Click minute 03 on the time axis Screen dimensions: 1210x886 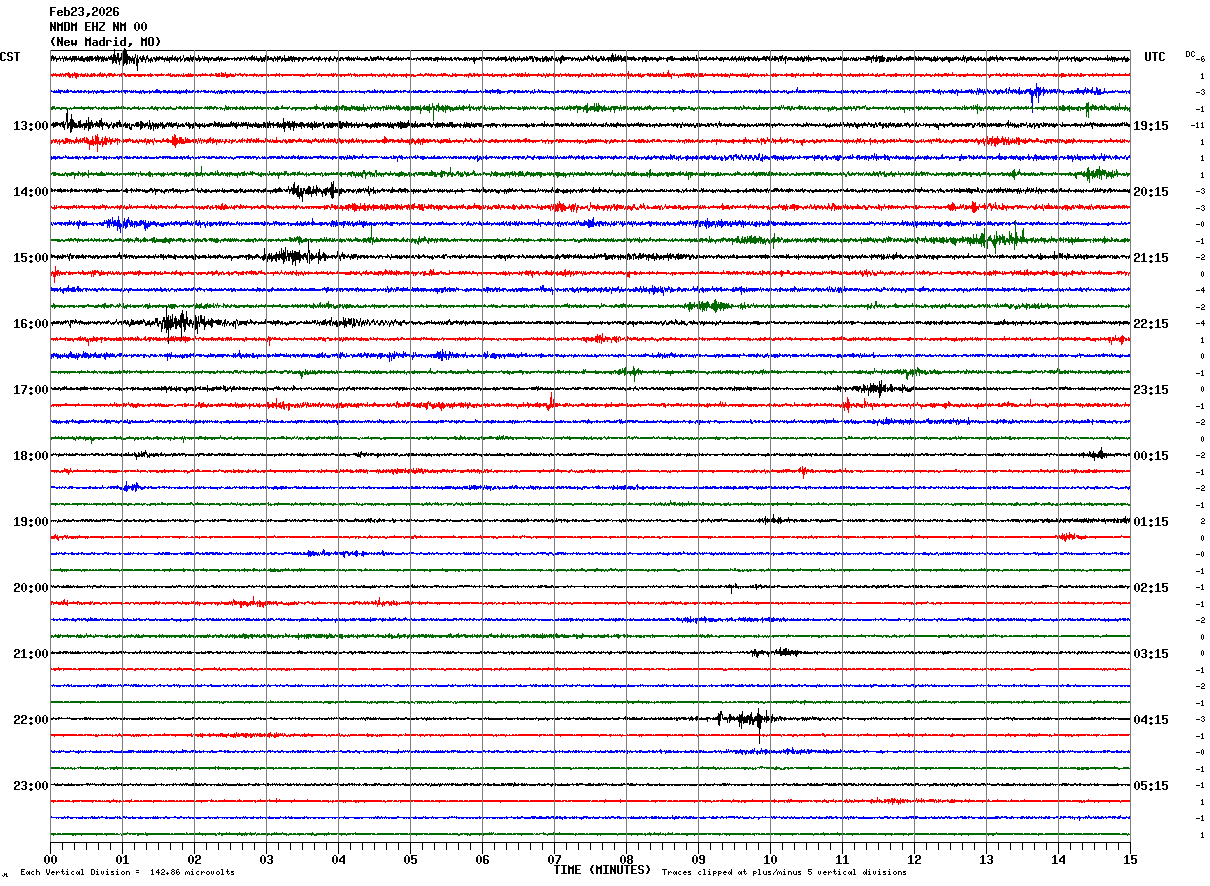[266, 859]
